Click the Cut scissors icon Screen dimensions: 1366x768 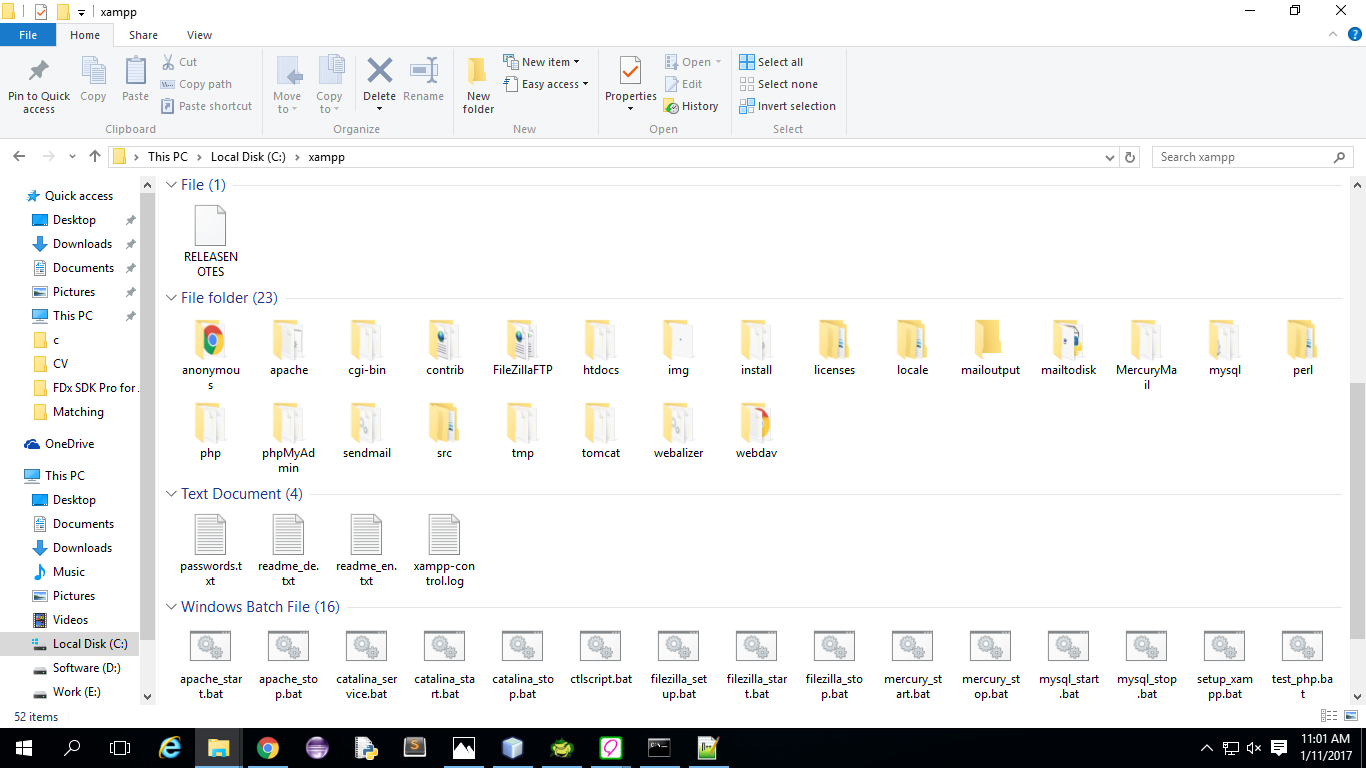[169, 62]
